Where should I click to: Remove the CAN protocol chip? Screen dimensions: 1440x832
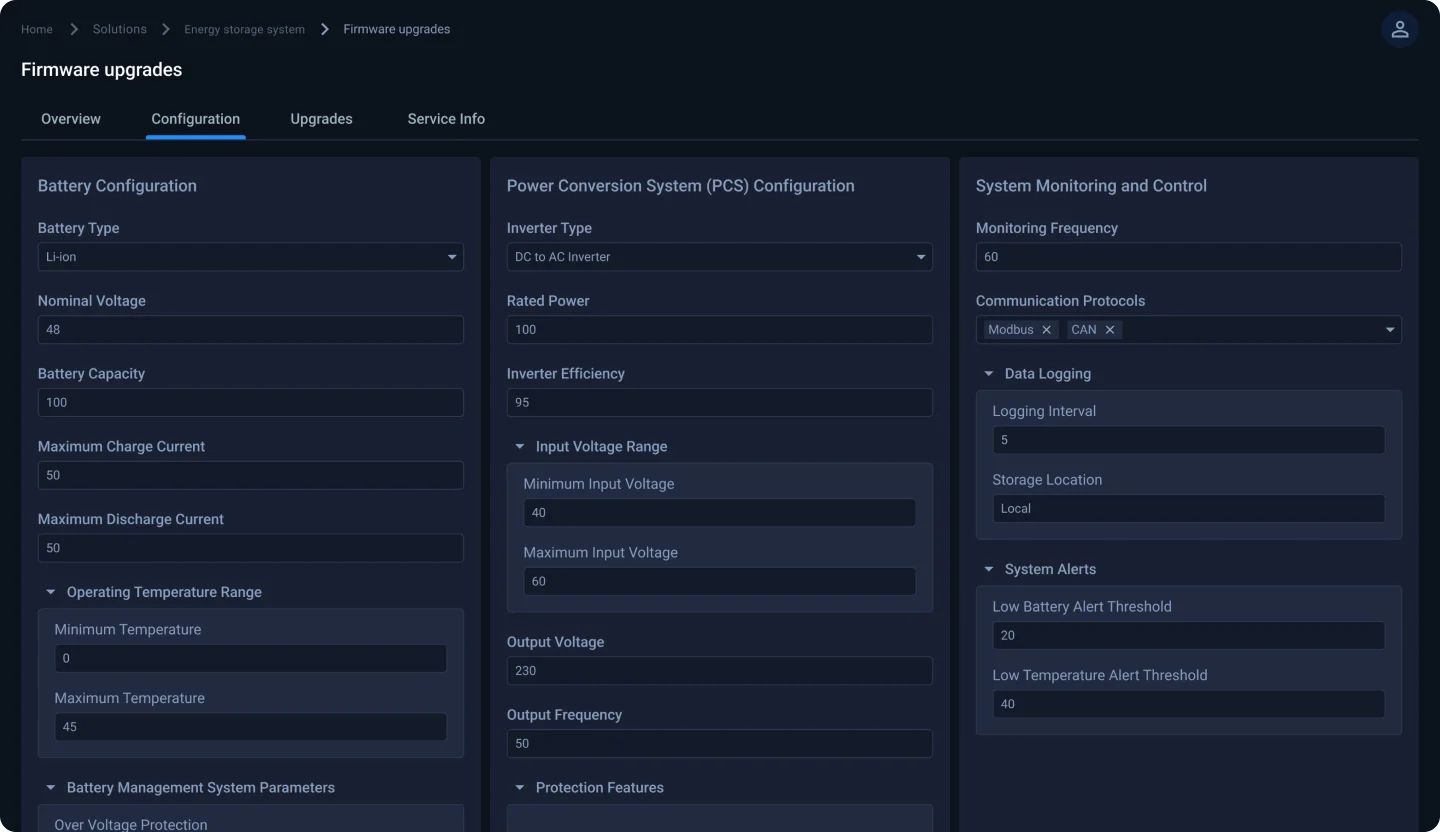(1110, 330)
